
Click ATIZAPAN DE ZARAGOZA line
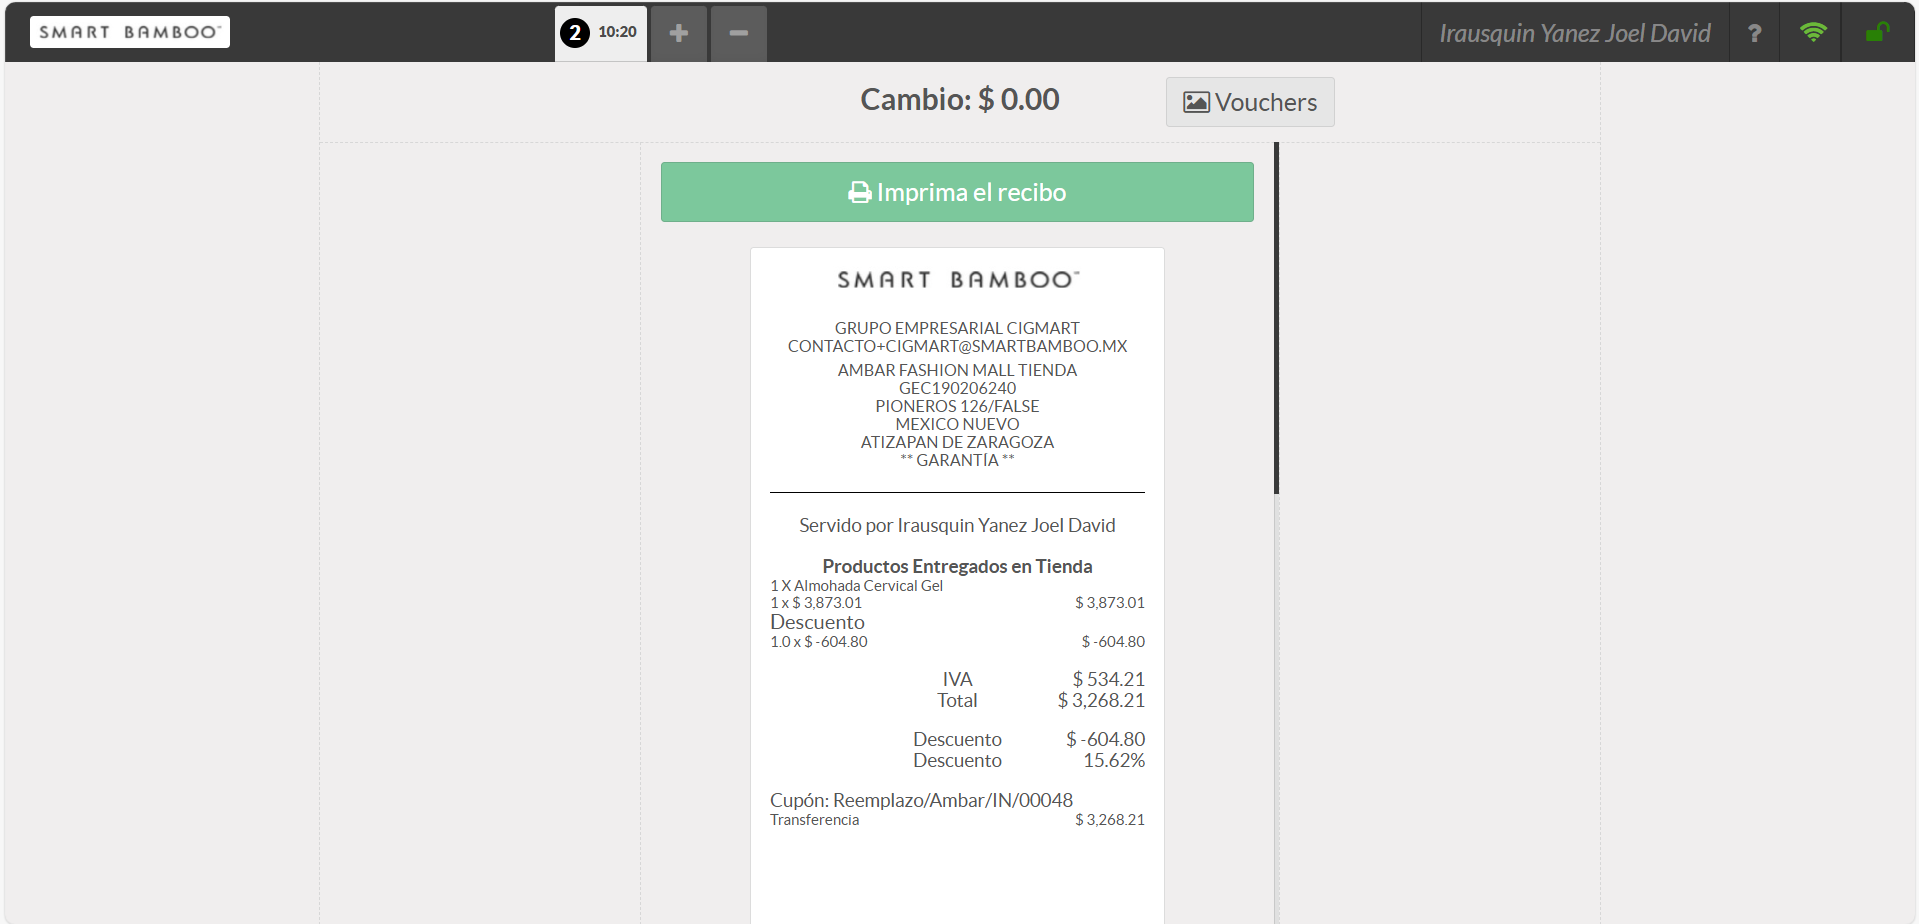pyautogui.click(x=957, y=442)
